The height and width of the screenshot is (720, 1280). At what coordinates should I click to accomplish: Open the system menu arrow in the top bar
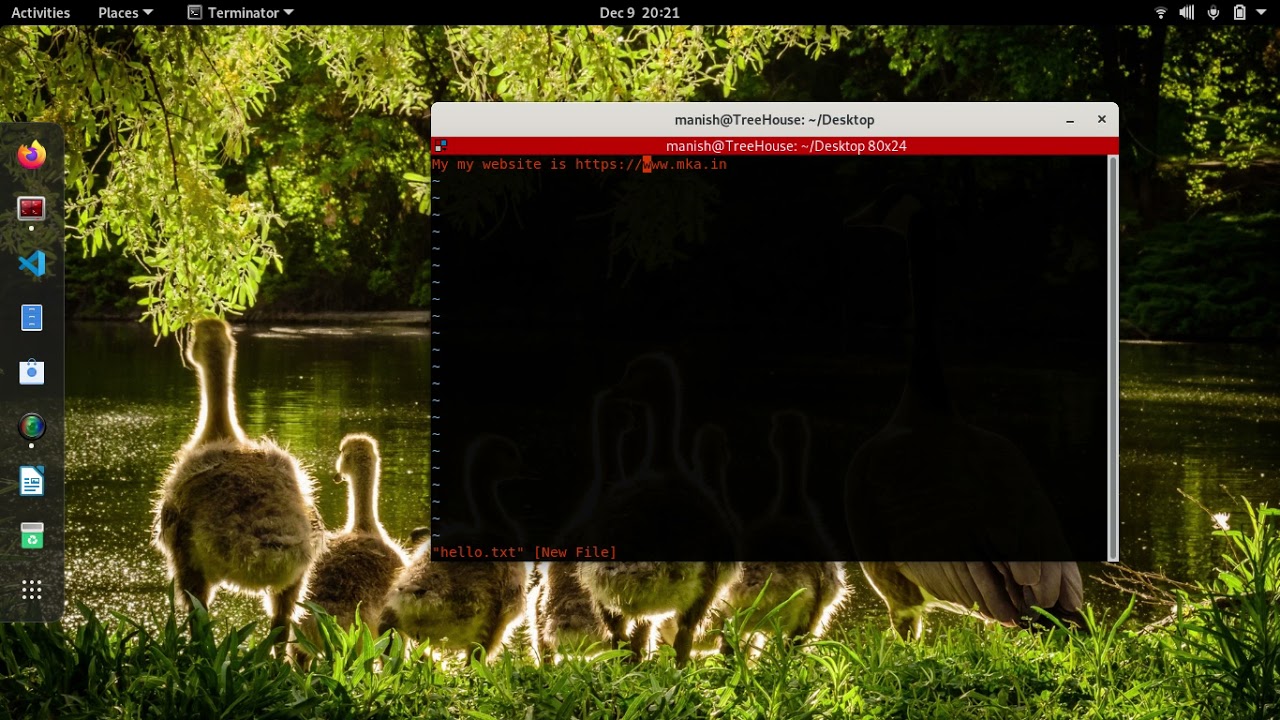[x=1263, y=13]
